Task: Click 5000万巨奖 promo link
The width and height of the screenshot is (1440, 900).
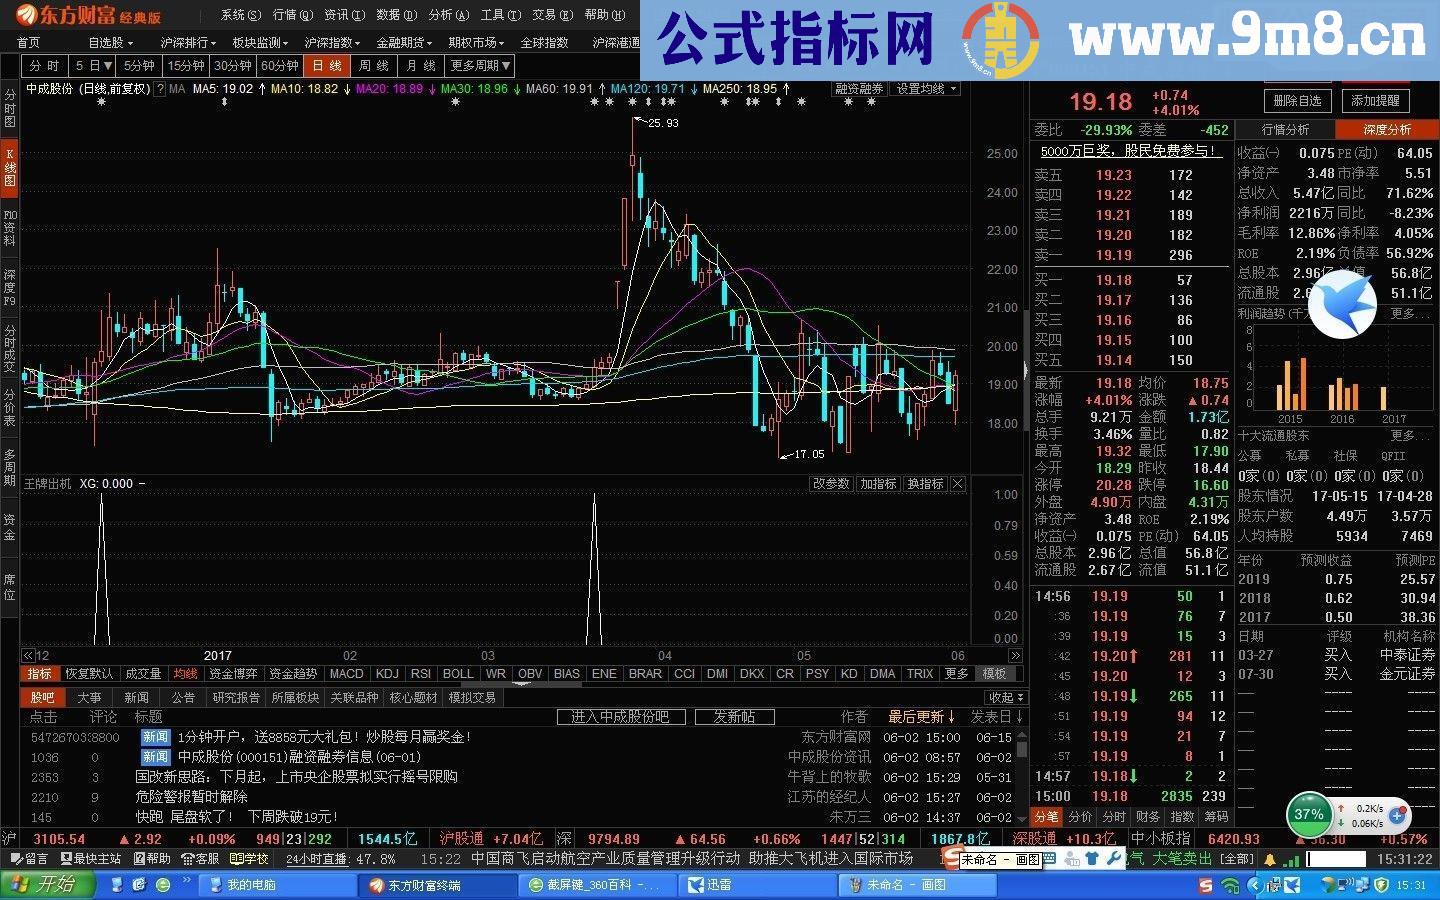Action: (x=1130, y=151)
